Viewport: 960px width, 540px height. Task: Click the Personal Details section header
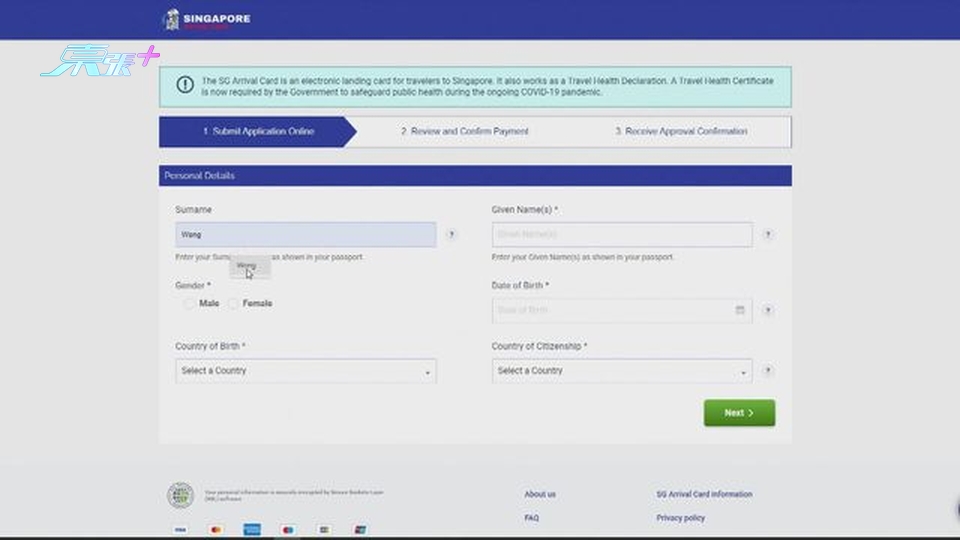pyautogui.click(x=475, y=176)
